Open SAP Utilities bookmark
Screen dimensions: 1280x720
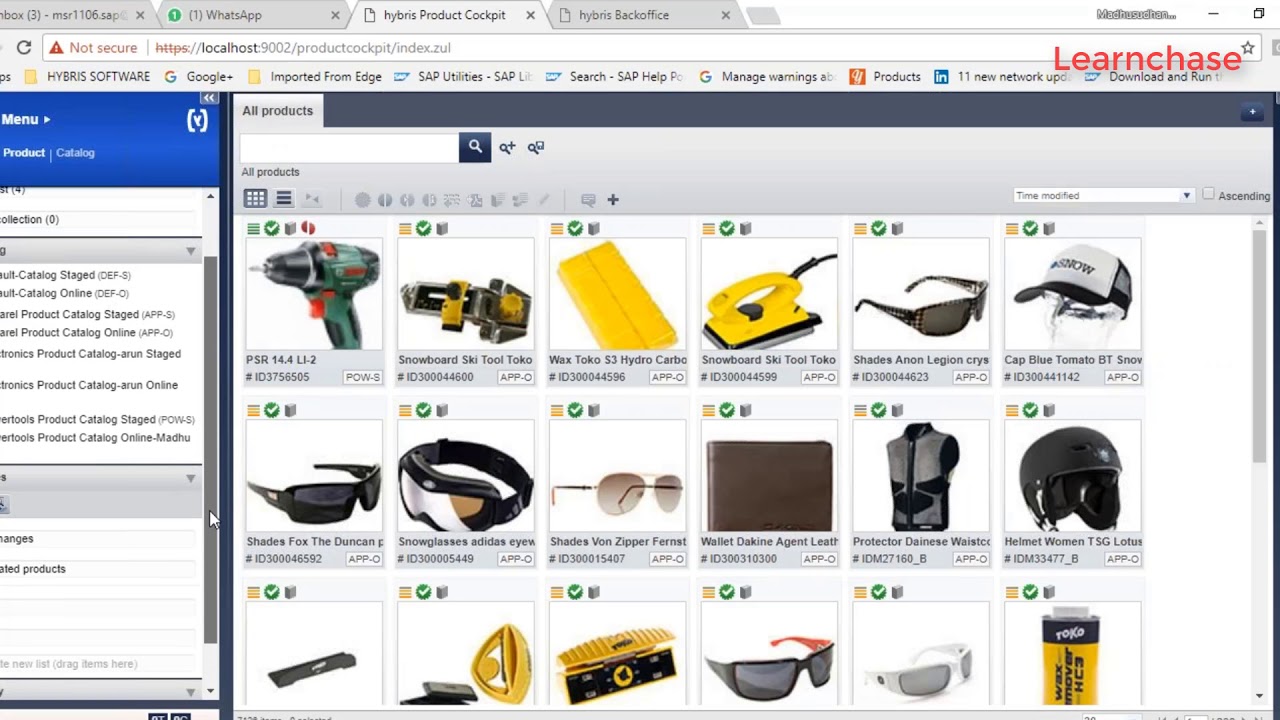click(463, 76)
